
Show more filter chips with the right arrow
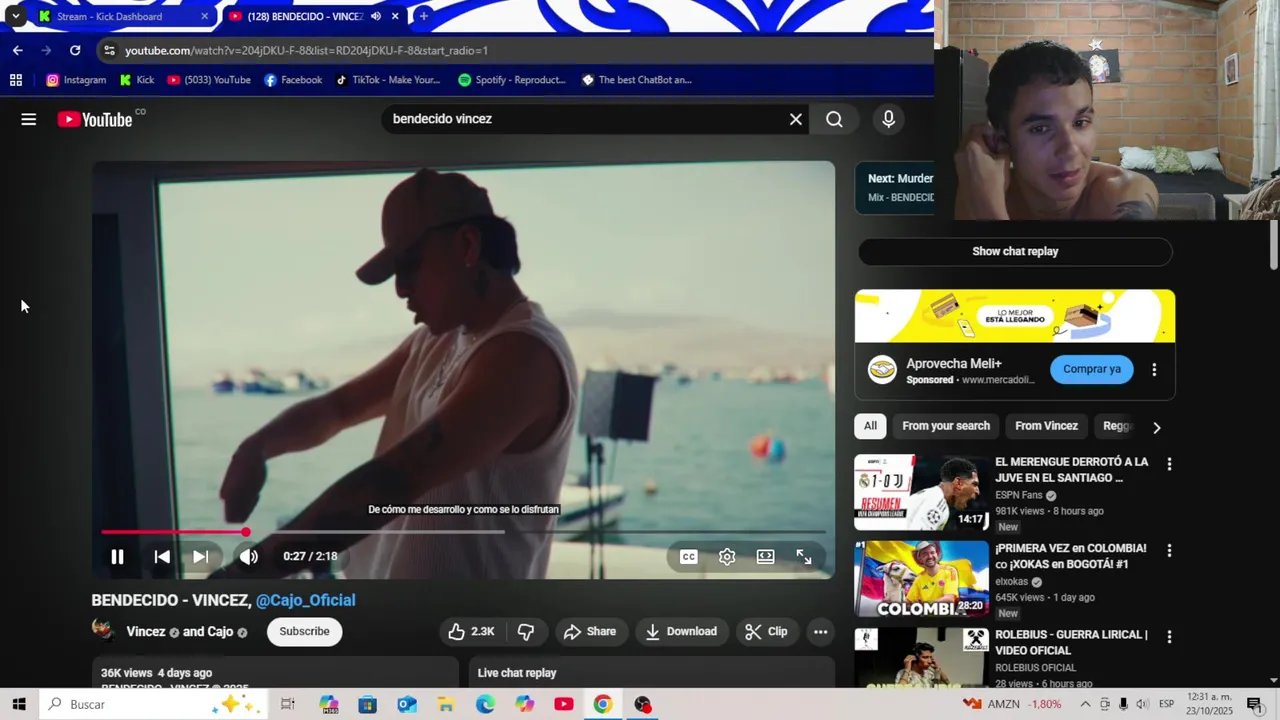click(1156, 427)
